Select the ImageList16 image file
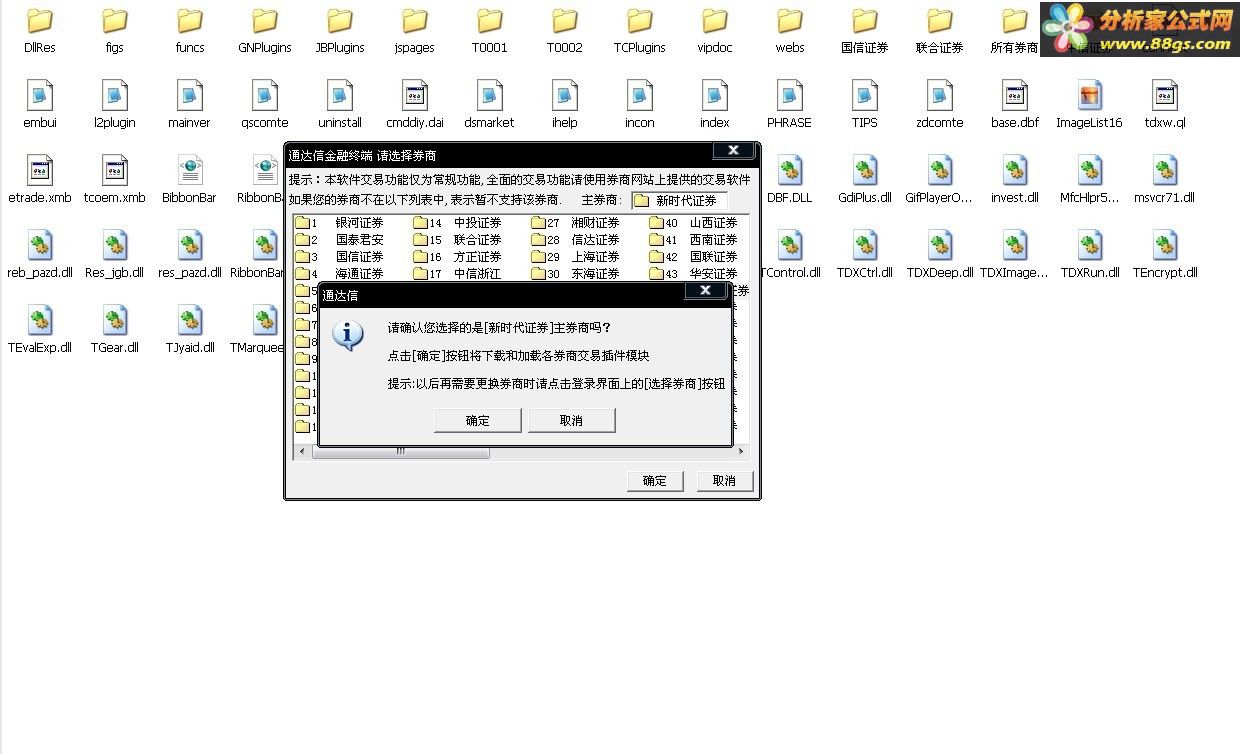Screen dimensions: 1242x754 [x=1090, y=104]
